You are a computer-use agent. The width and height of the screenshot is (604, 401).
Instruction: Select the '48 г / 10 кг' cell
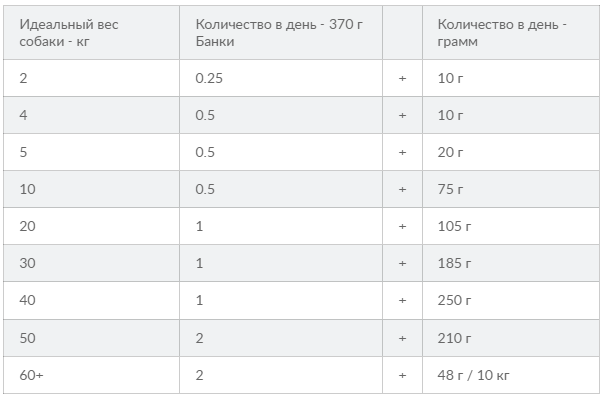pyautogui.click(x=511, y=375)
